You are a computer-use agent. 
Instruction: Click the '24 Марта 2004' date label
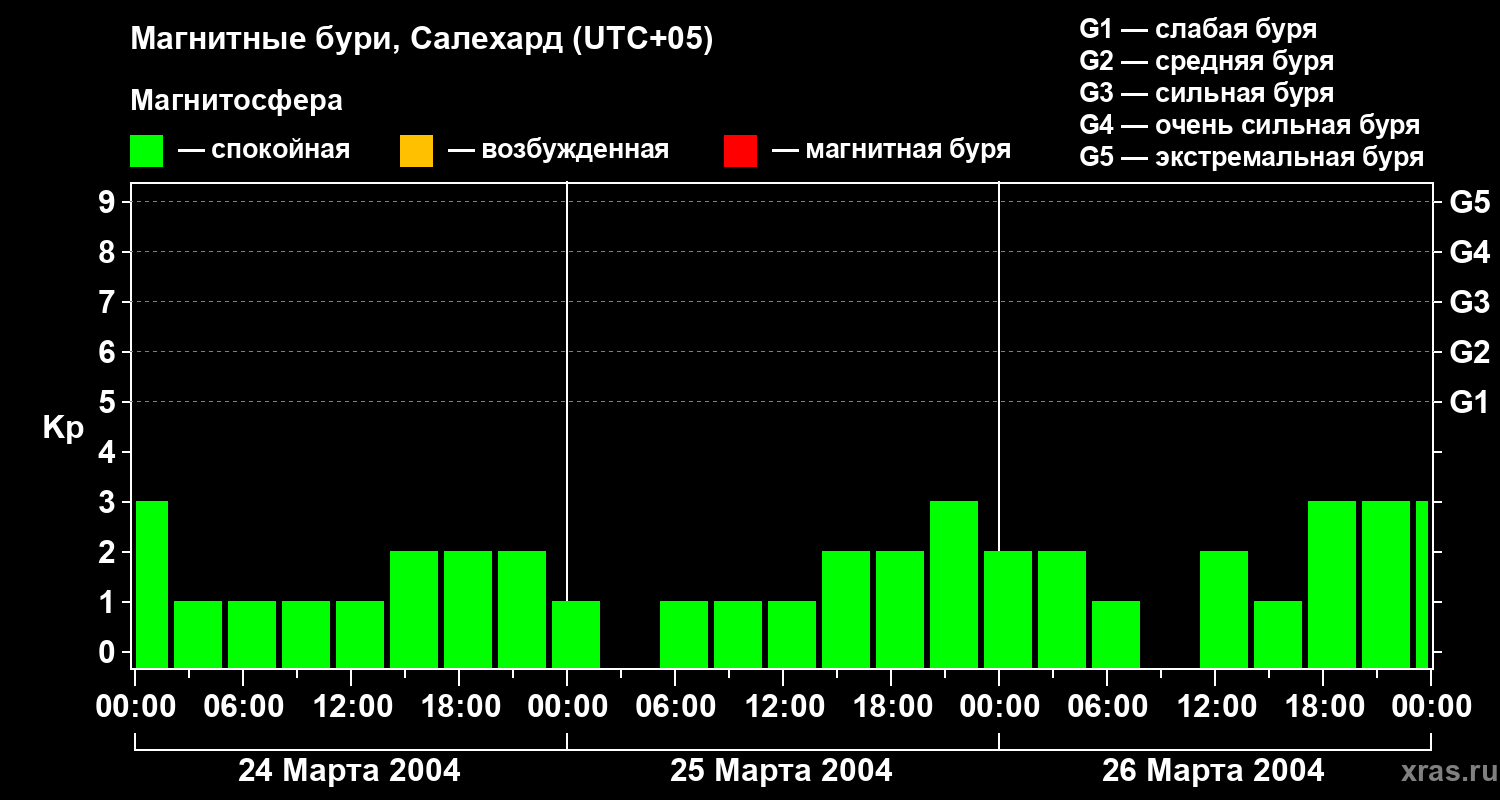[349, 770]
